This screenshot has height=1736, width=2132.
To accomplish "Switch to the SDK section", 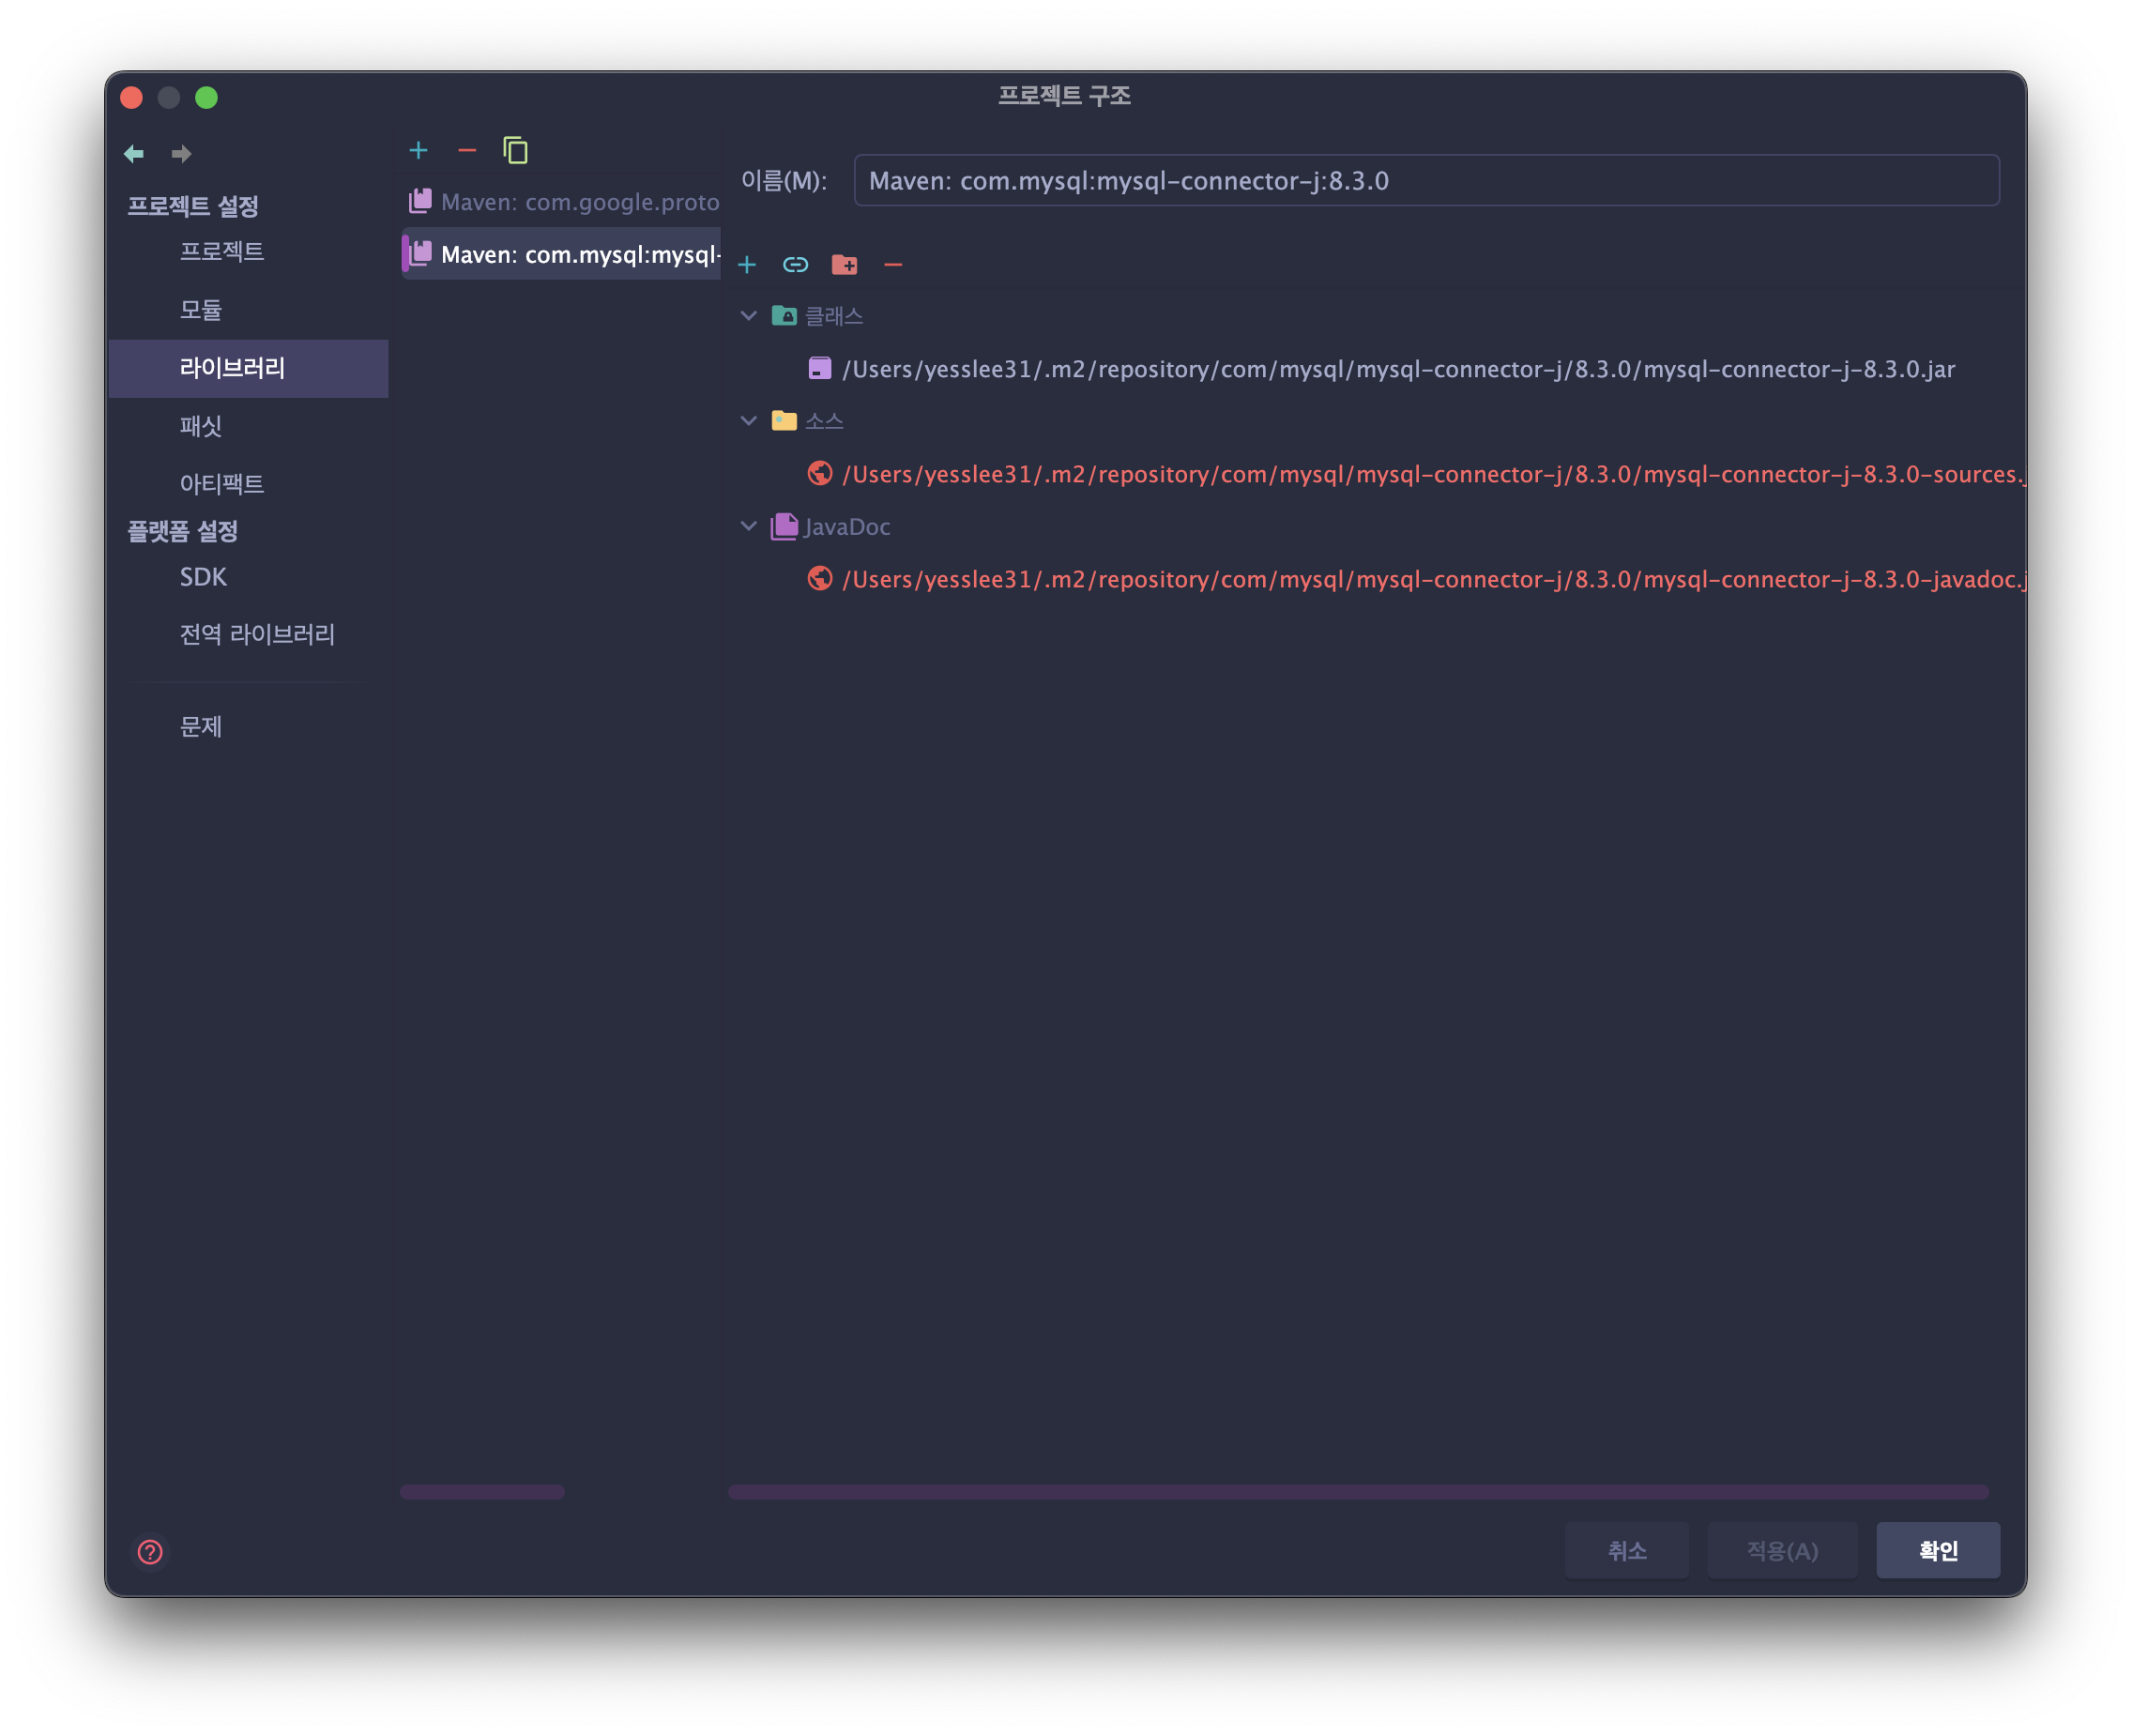I will pos(203,577).
